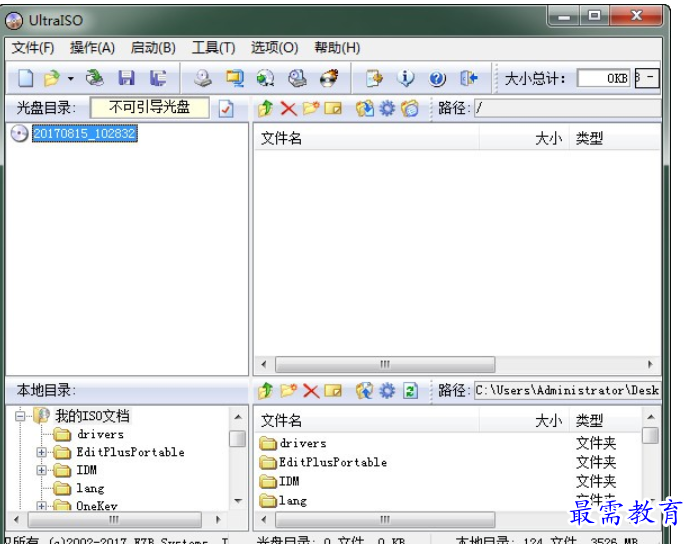Click right arrow of disc file list scrollbar
This screenshot has height=544, width=691.
click(x=650, y=364)
